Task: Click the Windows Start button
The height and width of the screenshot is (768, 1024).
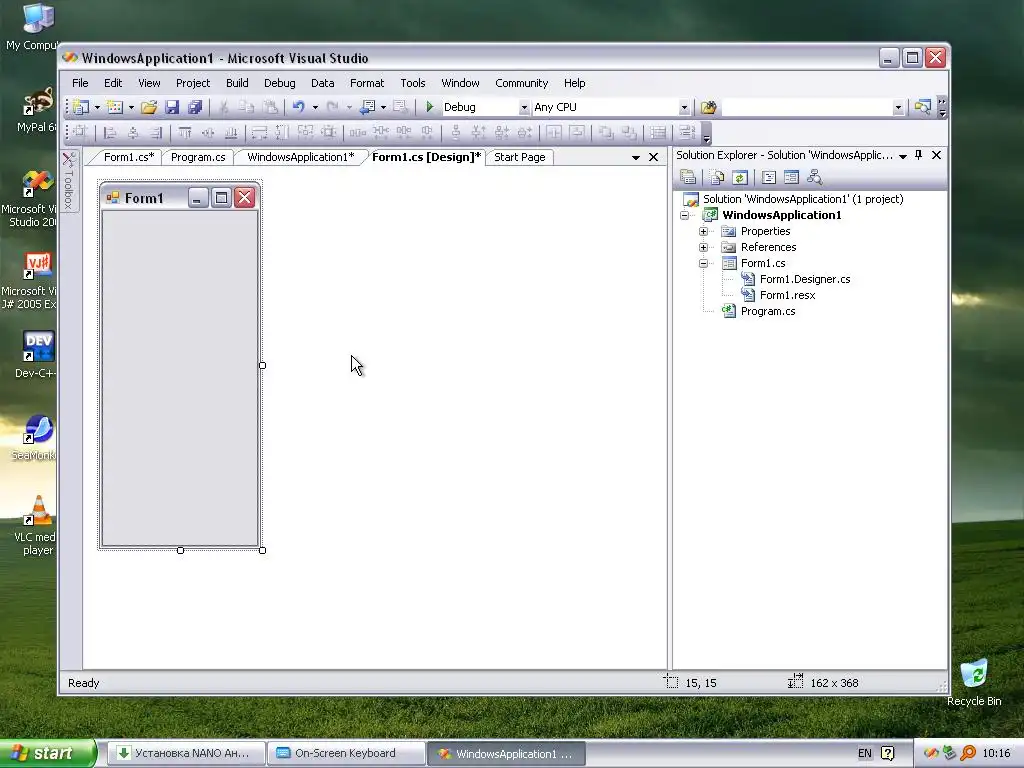Action: pyautogui.click(x=48, y=753)
